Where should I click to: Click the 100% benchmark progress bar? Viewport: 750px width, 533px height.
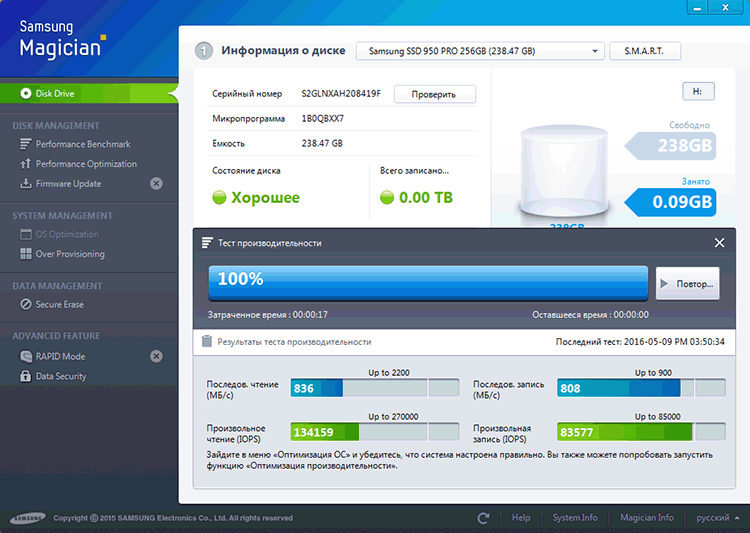(x=428, y=281)
